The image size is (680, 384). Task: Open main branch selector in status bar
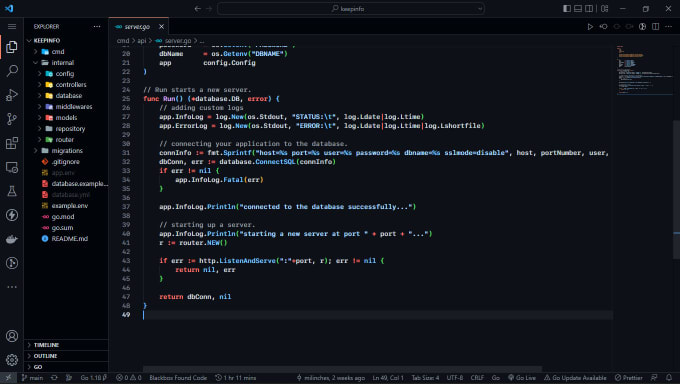tap(33, 378)
